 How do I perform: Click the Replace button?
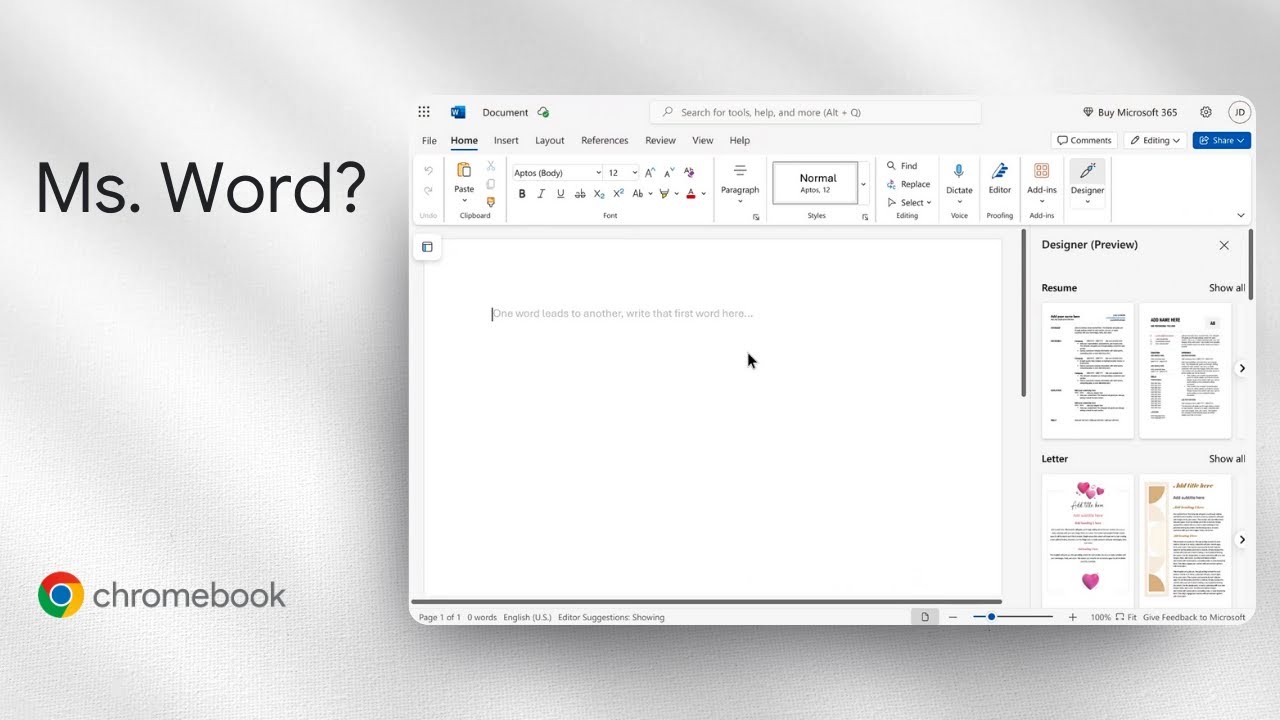(908, 184)
